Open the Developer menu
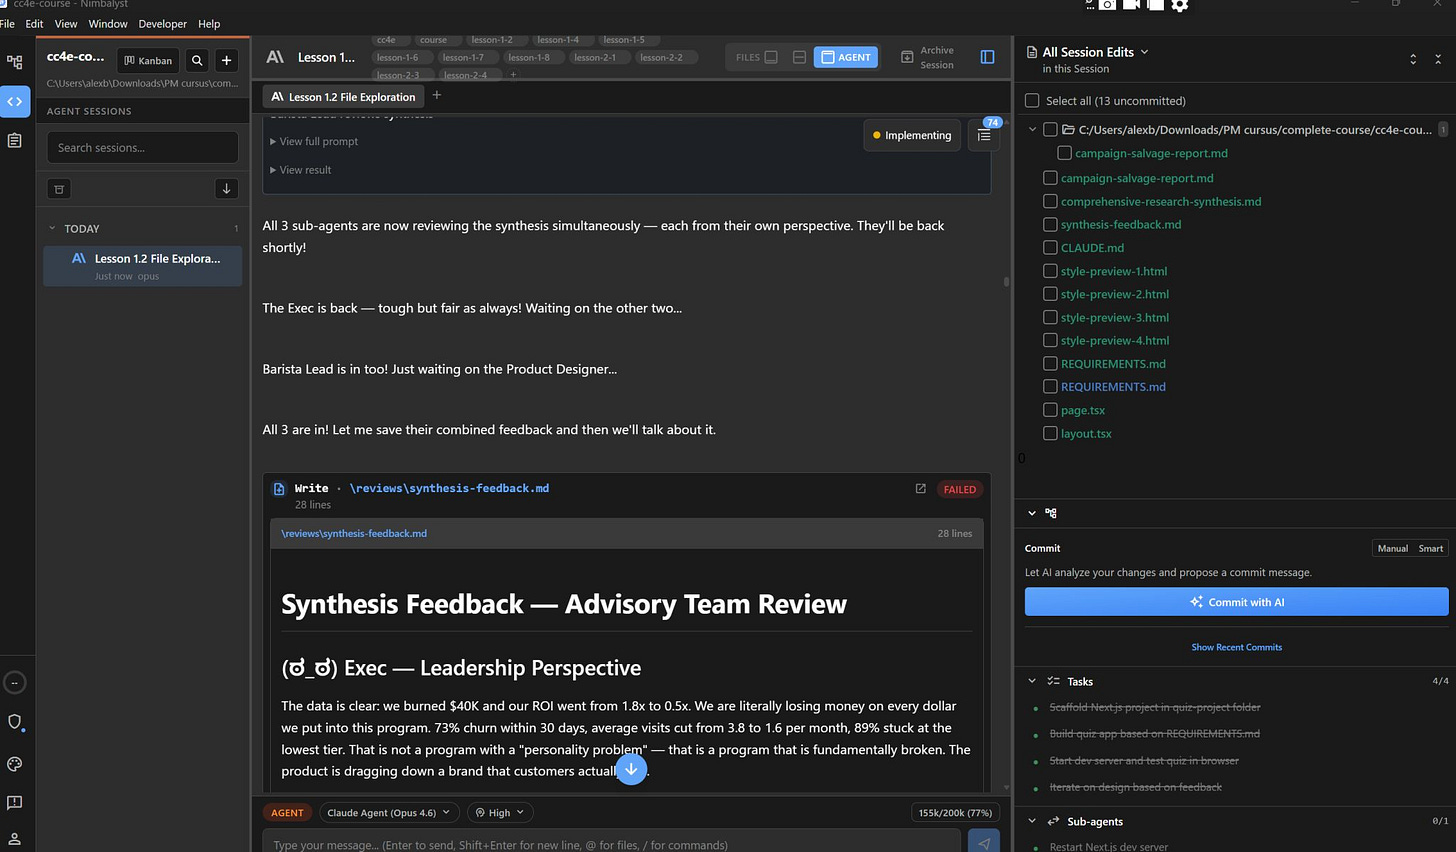The height and width of the screenshot is (852, 1456). [x=162, y=23]
